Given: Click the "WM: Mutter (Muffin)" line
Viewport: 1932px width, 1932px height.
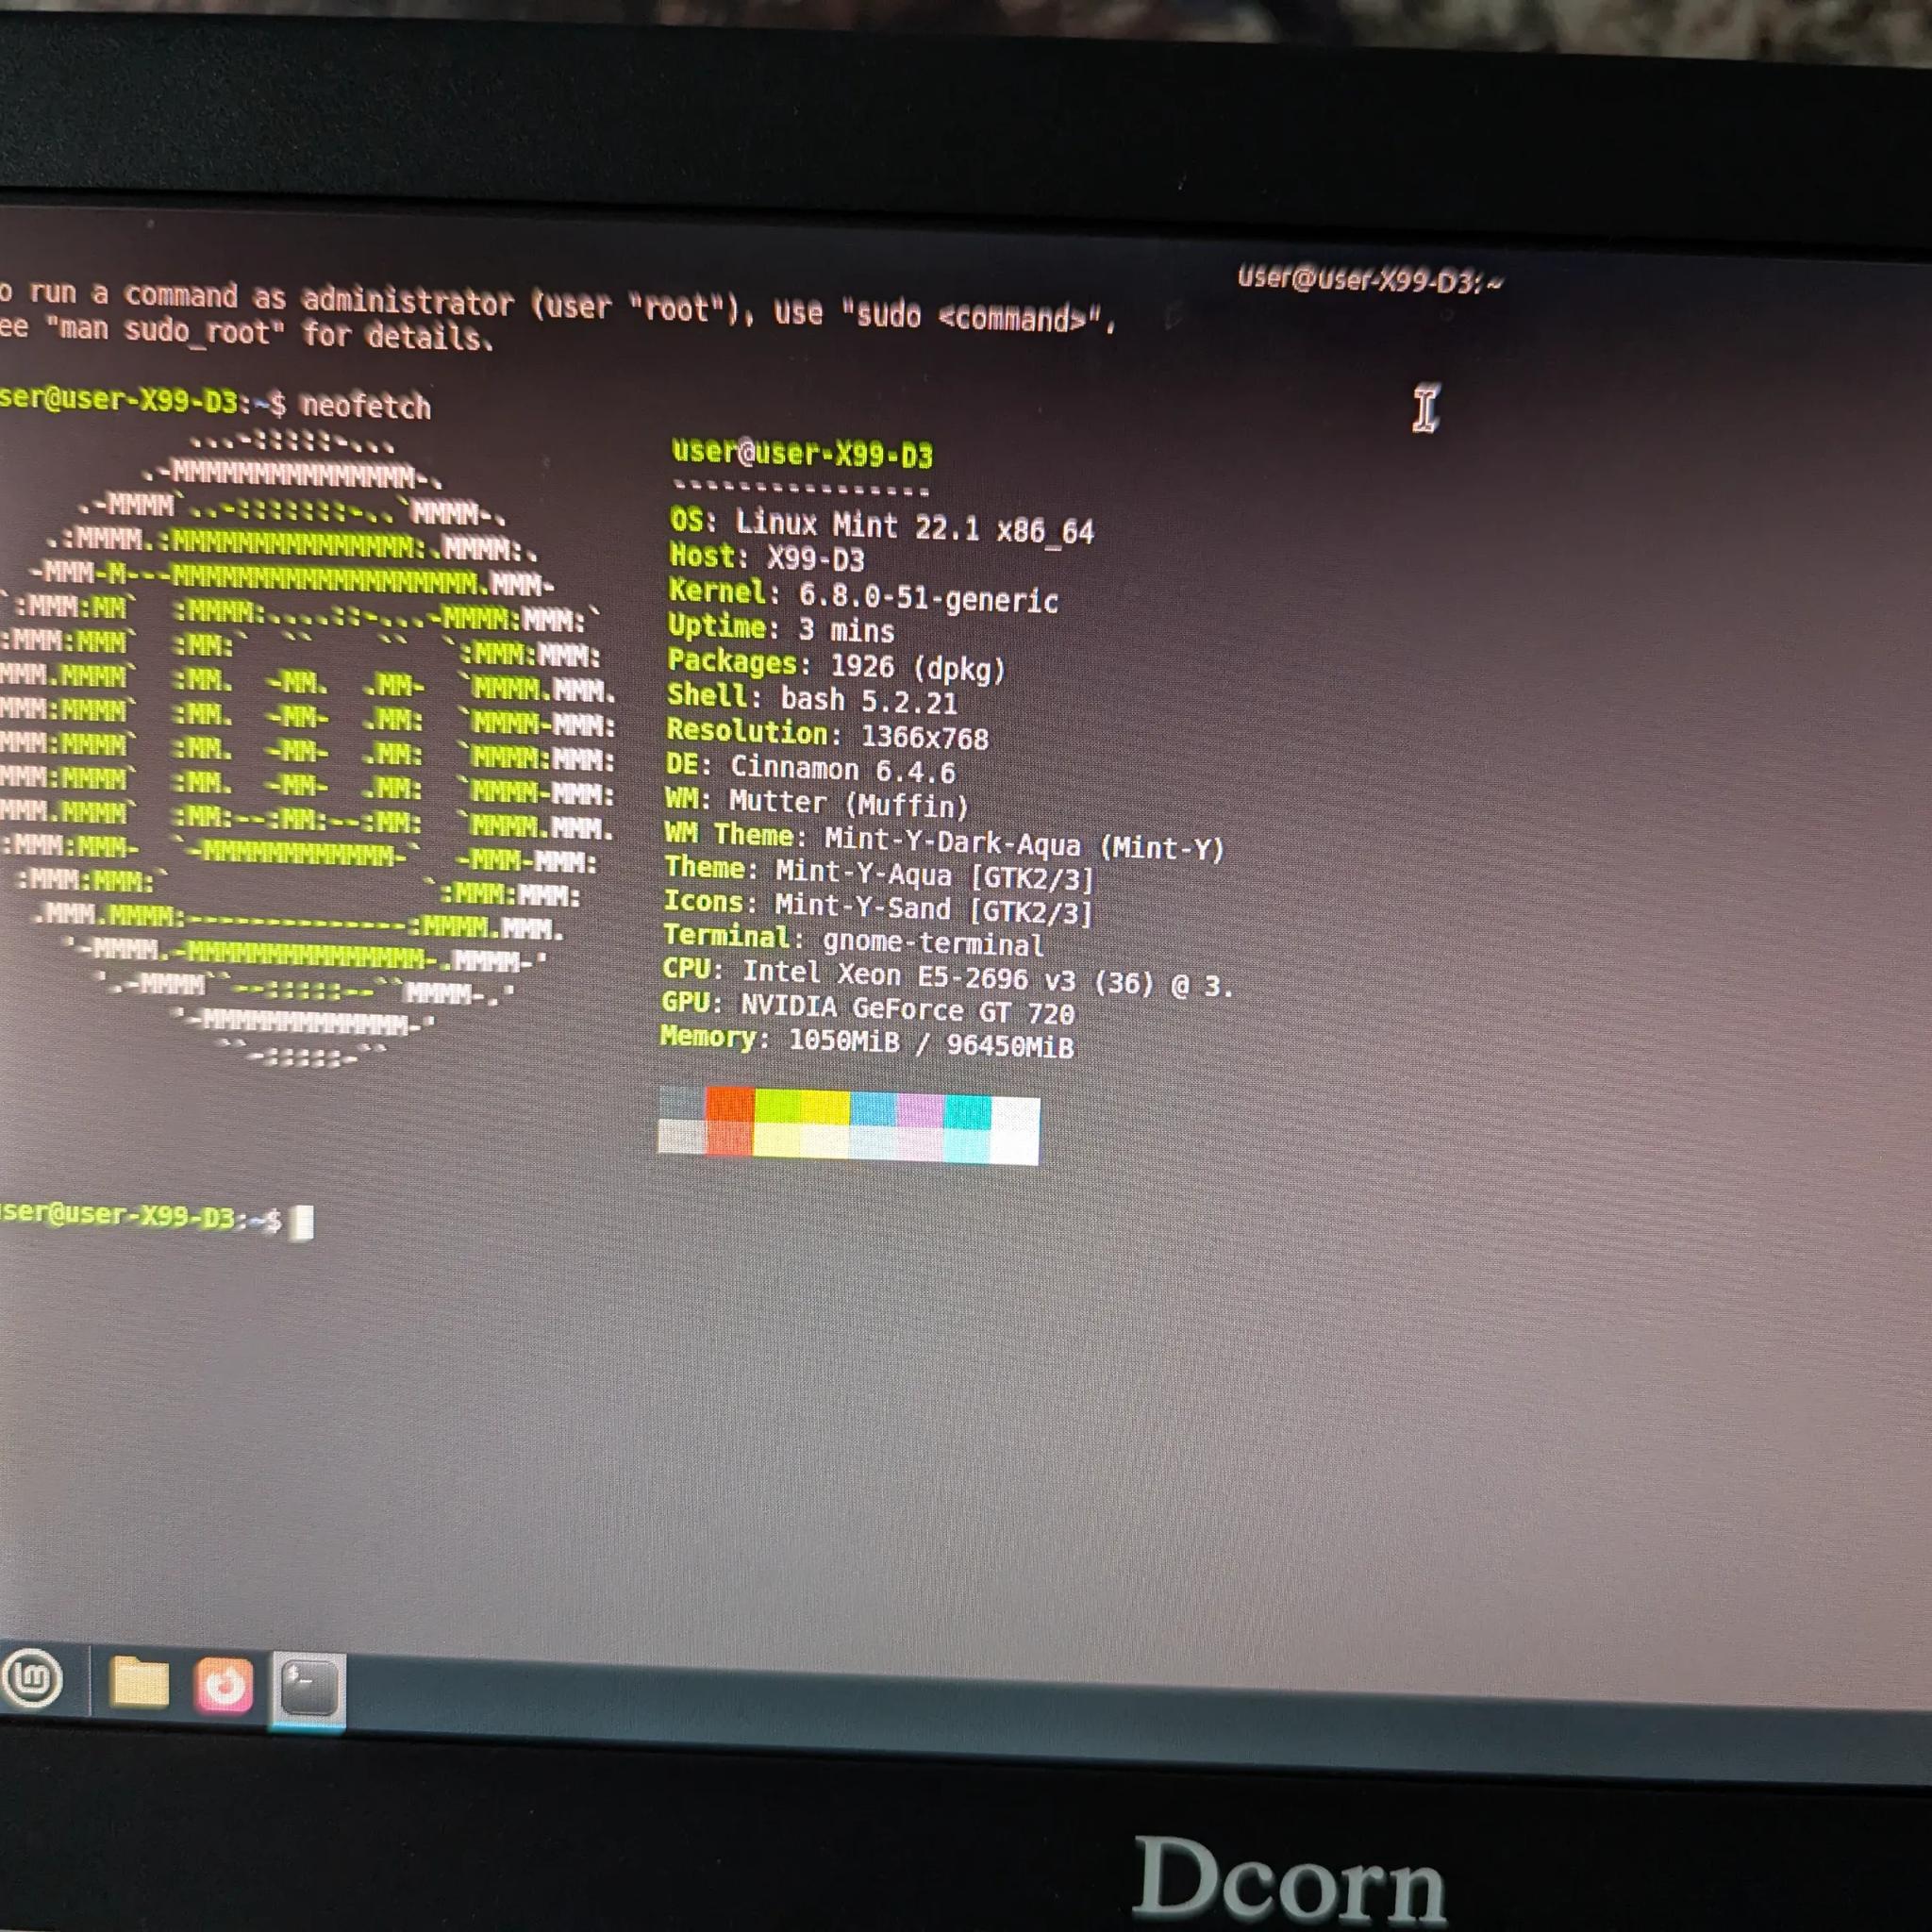Looking at the screenshot, I should 817,802.
